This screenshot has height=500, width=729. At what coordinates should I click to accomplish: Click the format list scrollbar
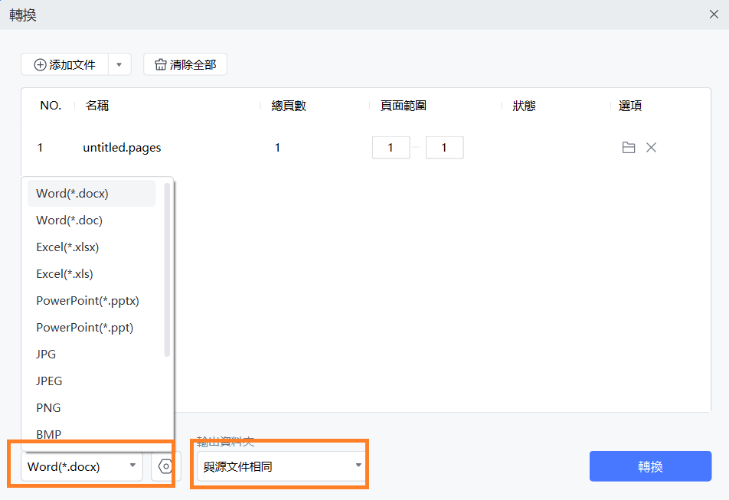[x=167, y=270]
